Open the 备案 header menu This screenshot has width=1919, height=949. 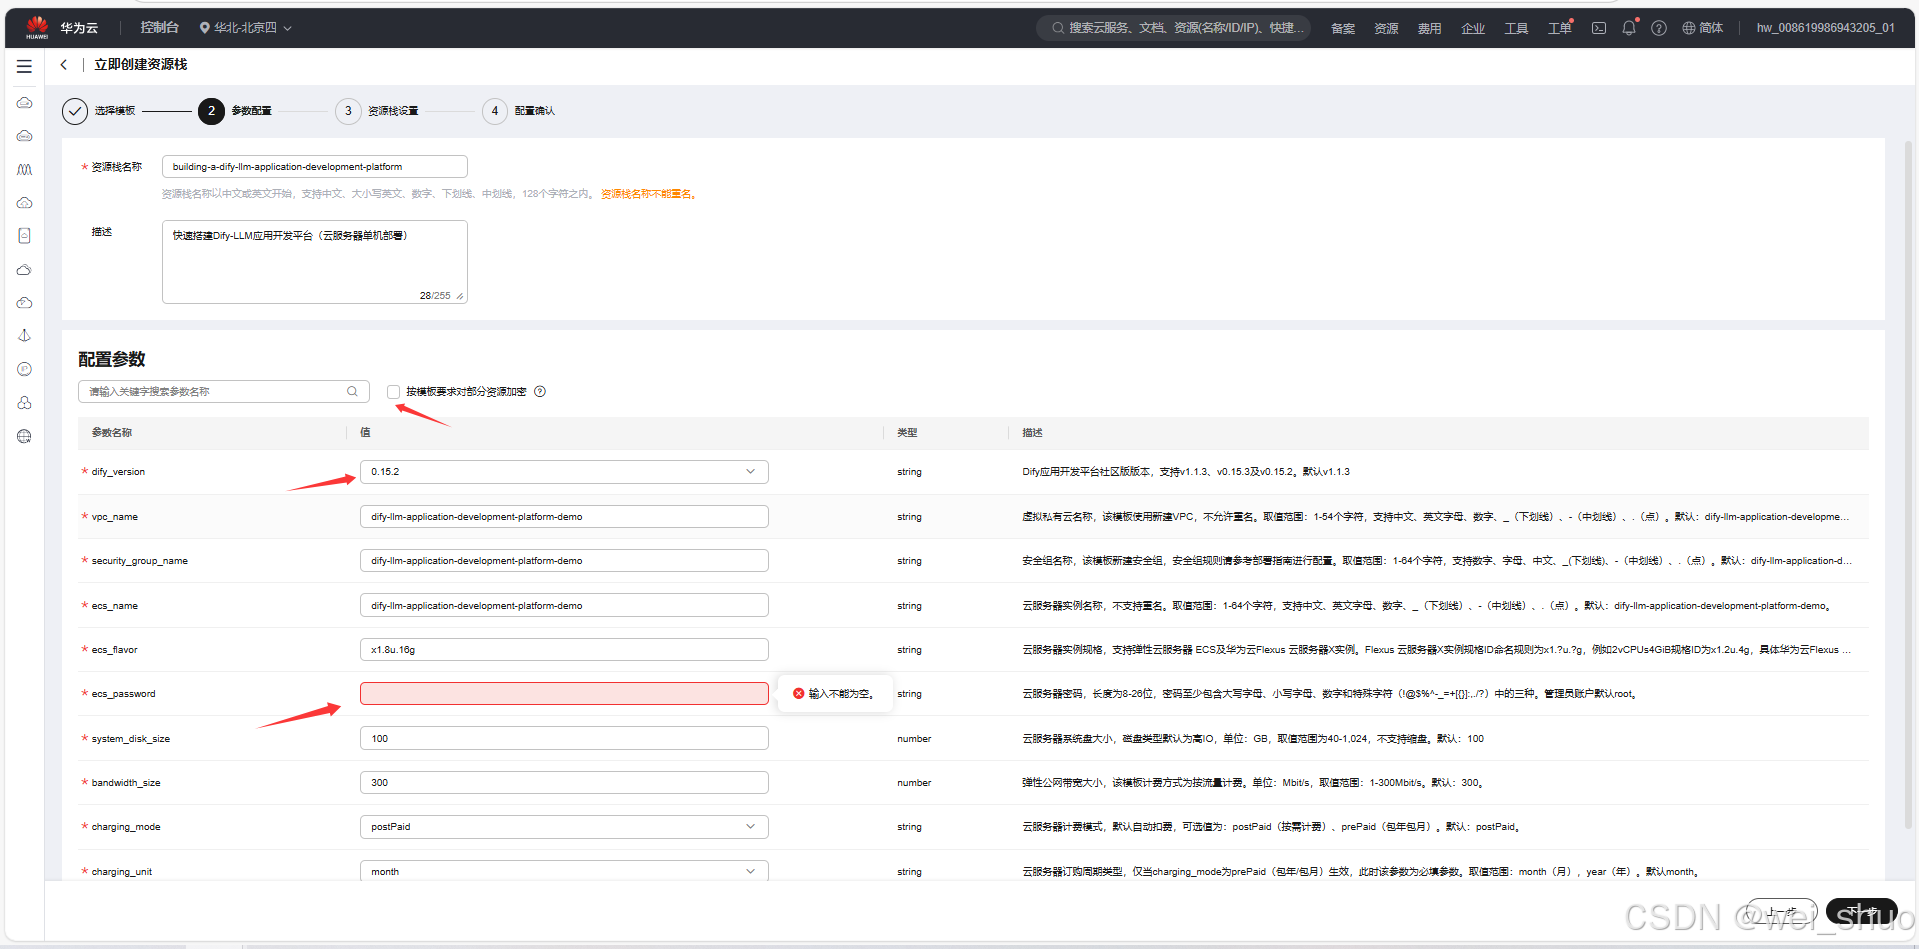[1343, 28]
